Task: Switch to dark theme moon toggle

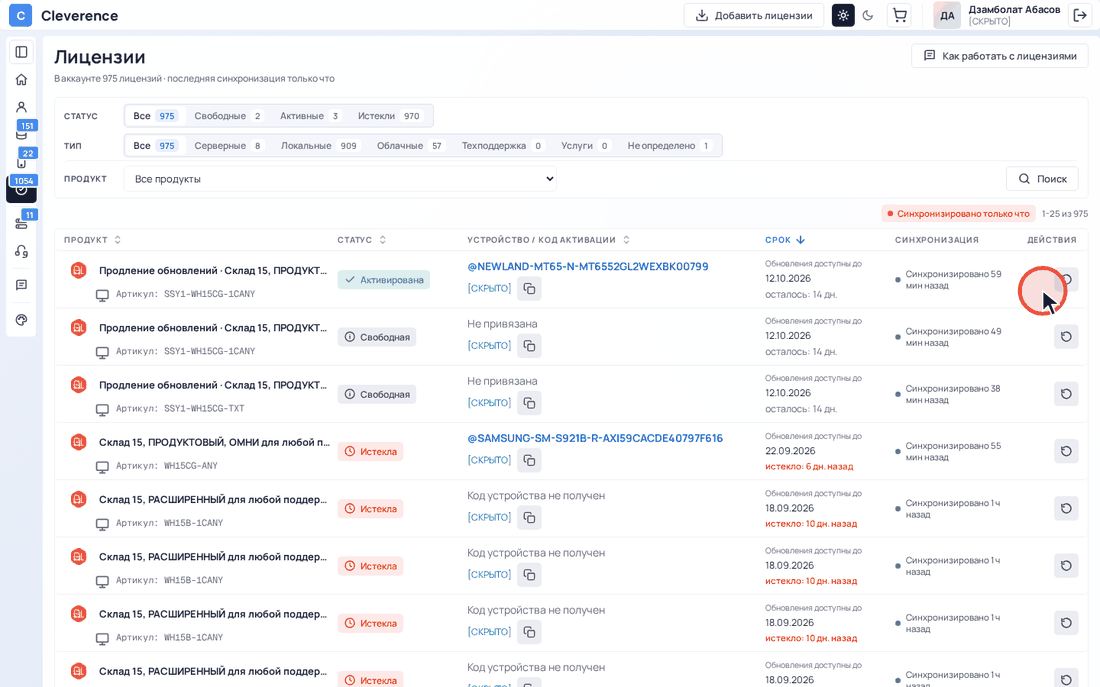Action: pyautogui.click(x=868, y=15)
